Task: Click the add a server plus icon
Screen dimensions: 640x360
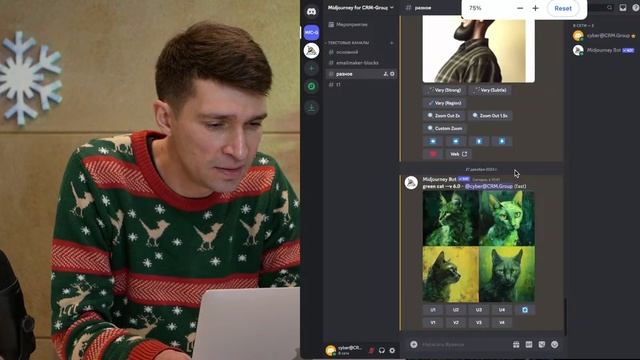Action: coord(311,68)
